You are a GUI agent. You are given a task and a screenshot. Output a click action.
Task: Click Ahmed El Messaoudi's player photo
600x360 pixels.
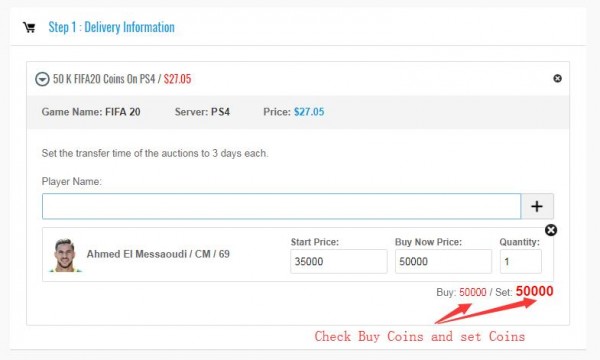[x=65, y=255]
